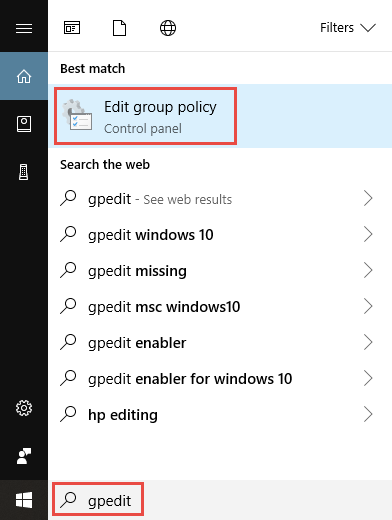
Task: Select gpedit enabler for windows 10
Action: click(220, 379)
